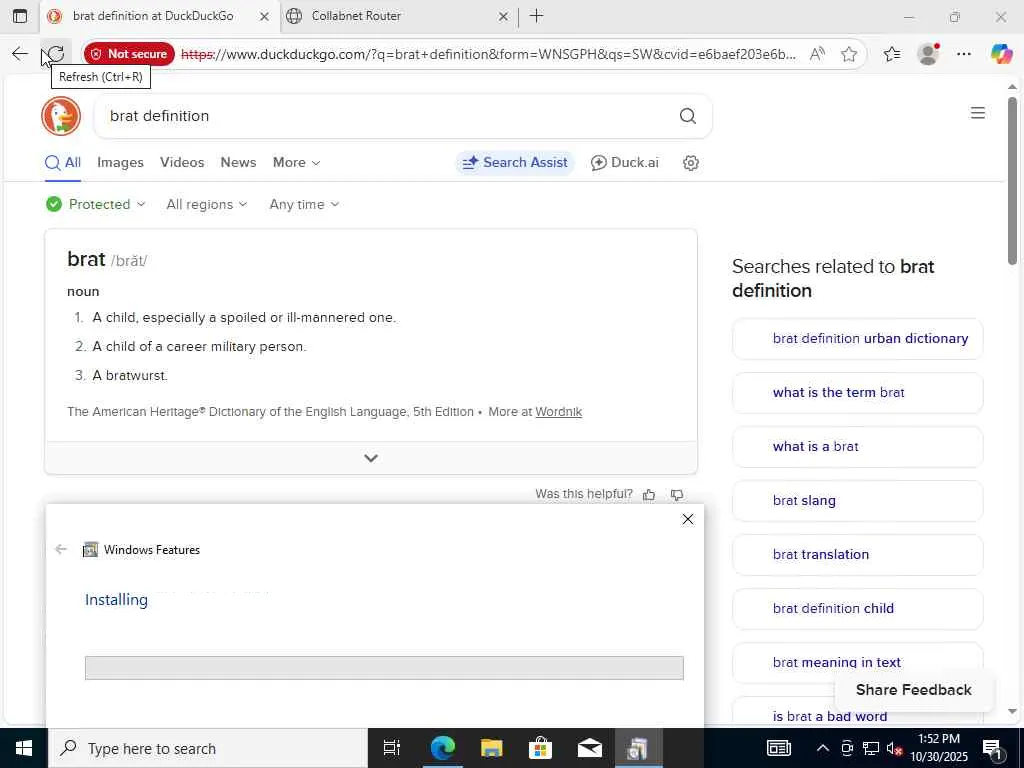Switch to the Images results tab

(x=120, y=163)
